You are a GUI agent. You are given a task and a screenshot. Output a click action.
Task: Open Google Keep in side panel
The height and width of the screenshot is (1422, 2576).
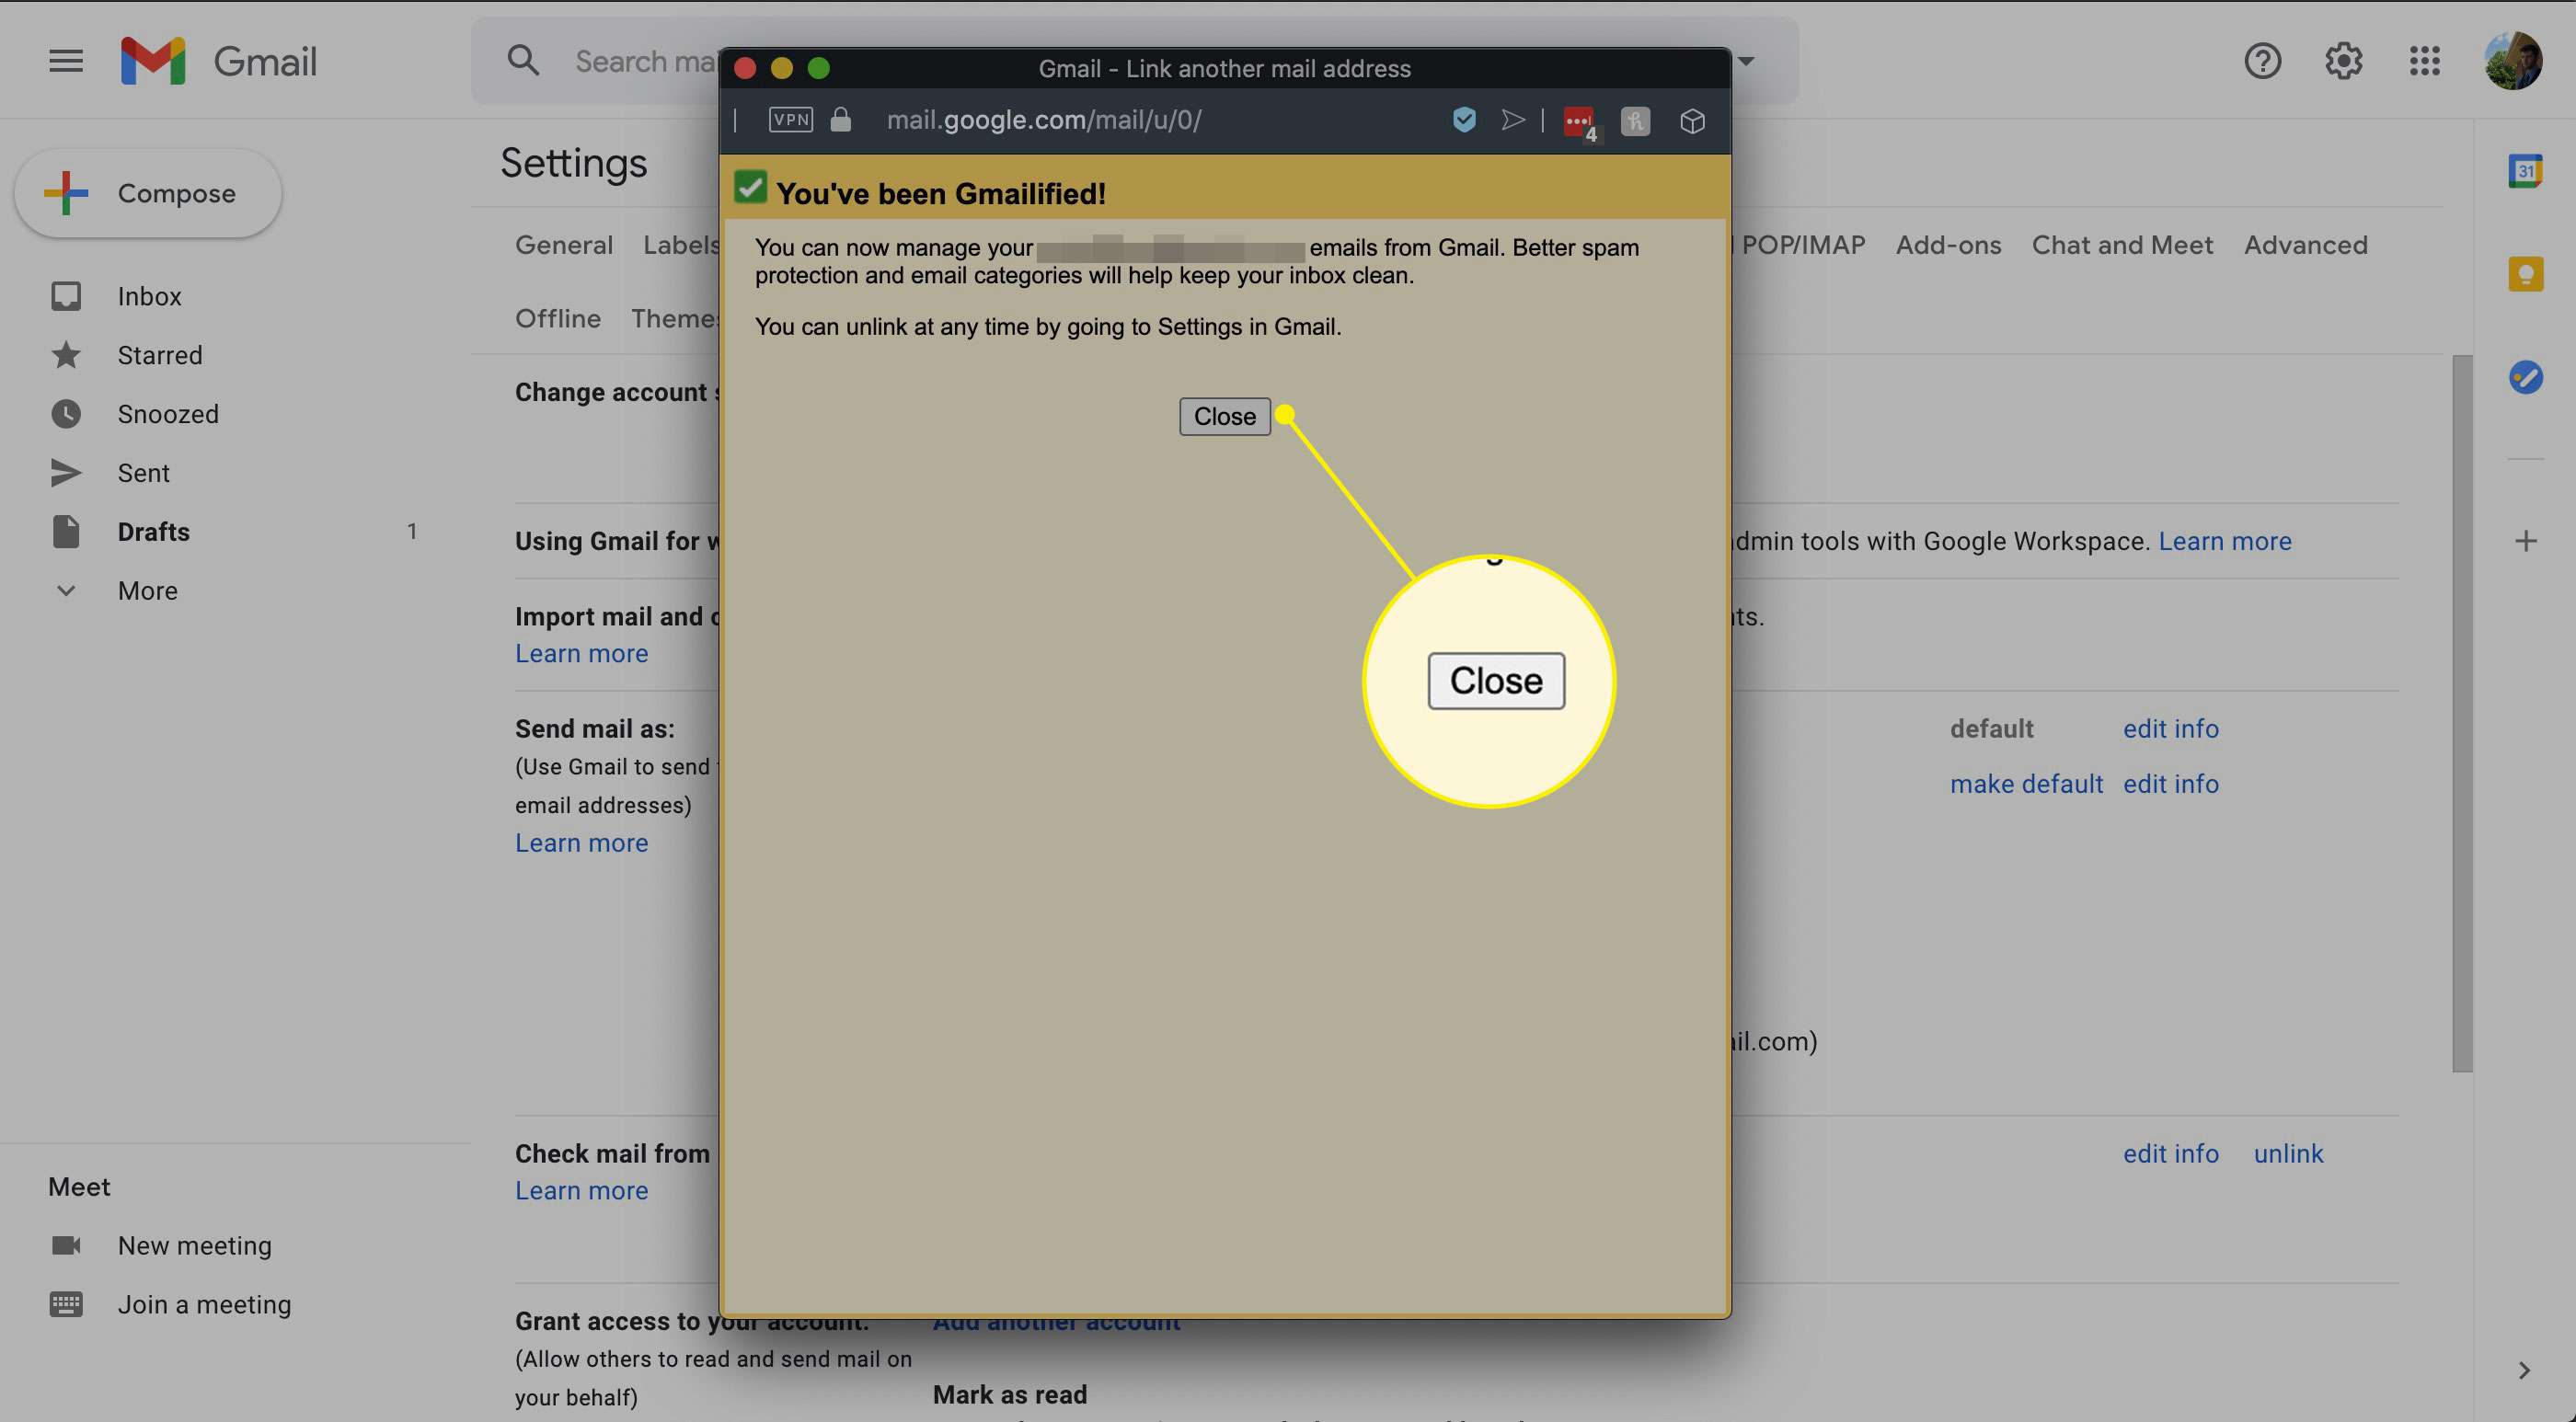pyautogui.click(x=2525, y=274)
